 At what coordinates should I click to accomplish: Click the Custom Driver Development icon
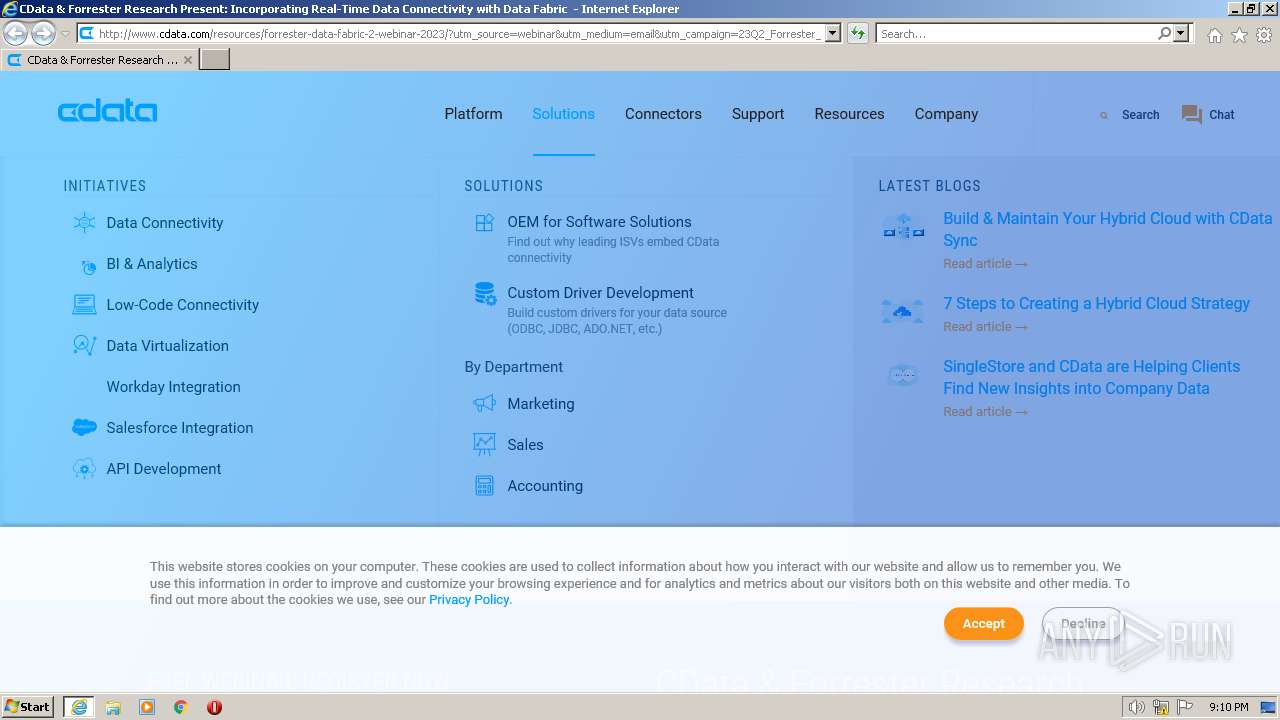(x=485, y=294)
